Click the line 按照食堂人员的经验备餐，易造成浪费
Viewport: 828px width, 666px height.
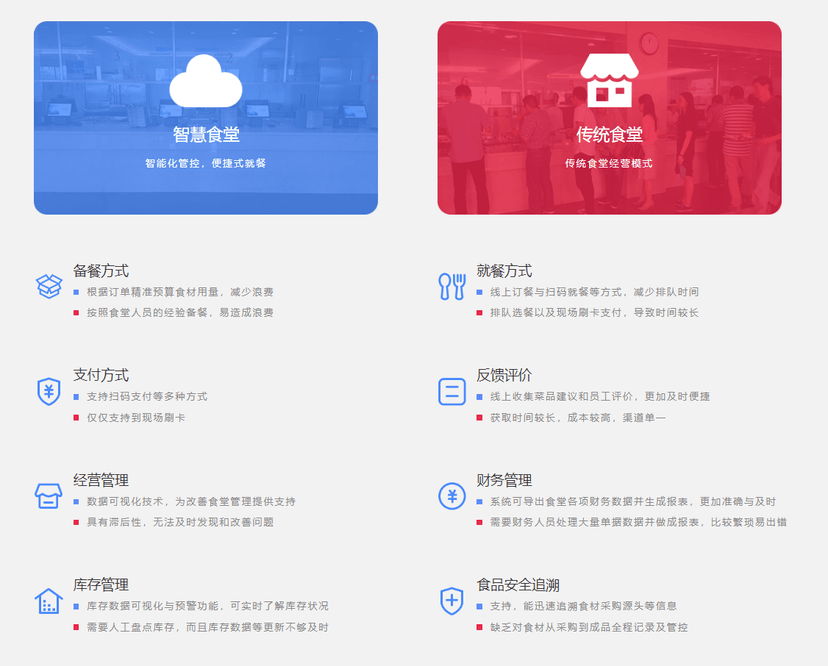(x=180, y=313)
